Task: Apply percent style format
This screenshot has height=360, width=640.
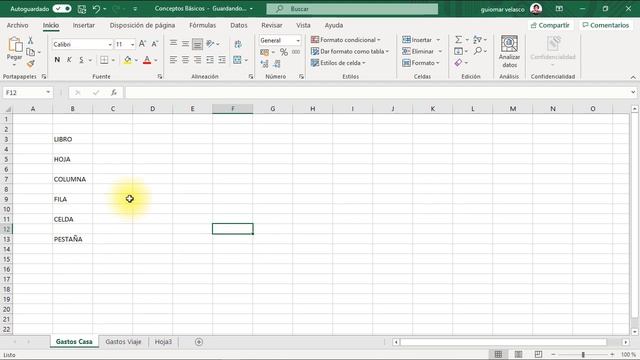Action: tap(284, 52)
